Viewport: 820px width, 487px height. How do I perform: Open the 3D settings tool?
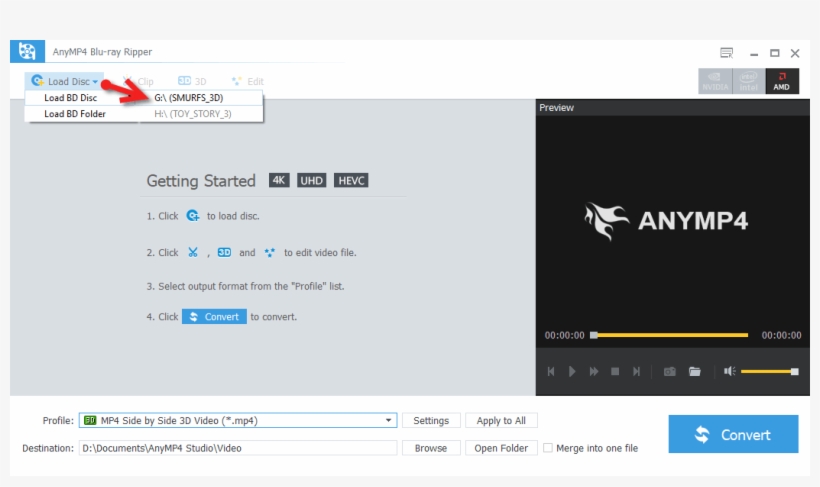(192, 81)
